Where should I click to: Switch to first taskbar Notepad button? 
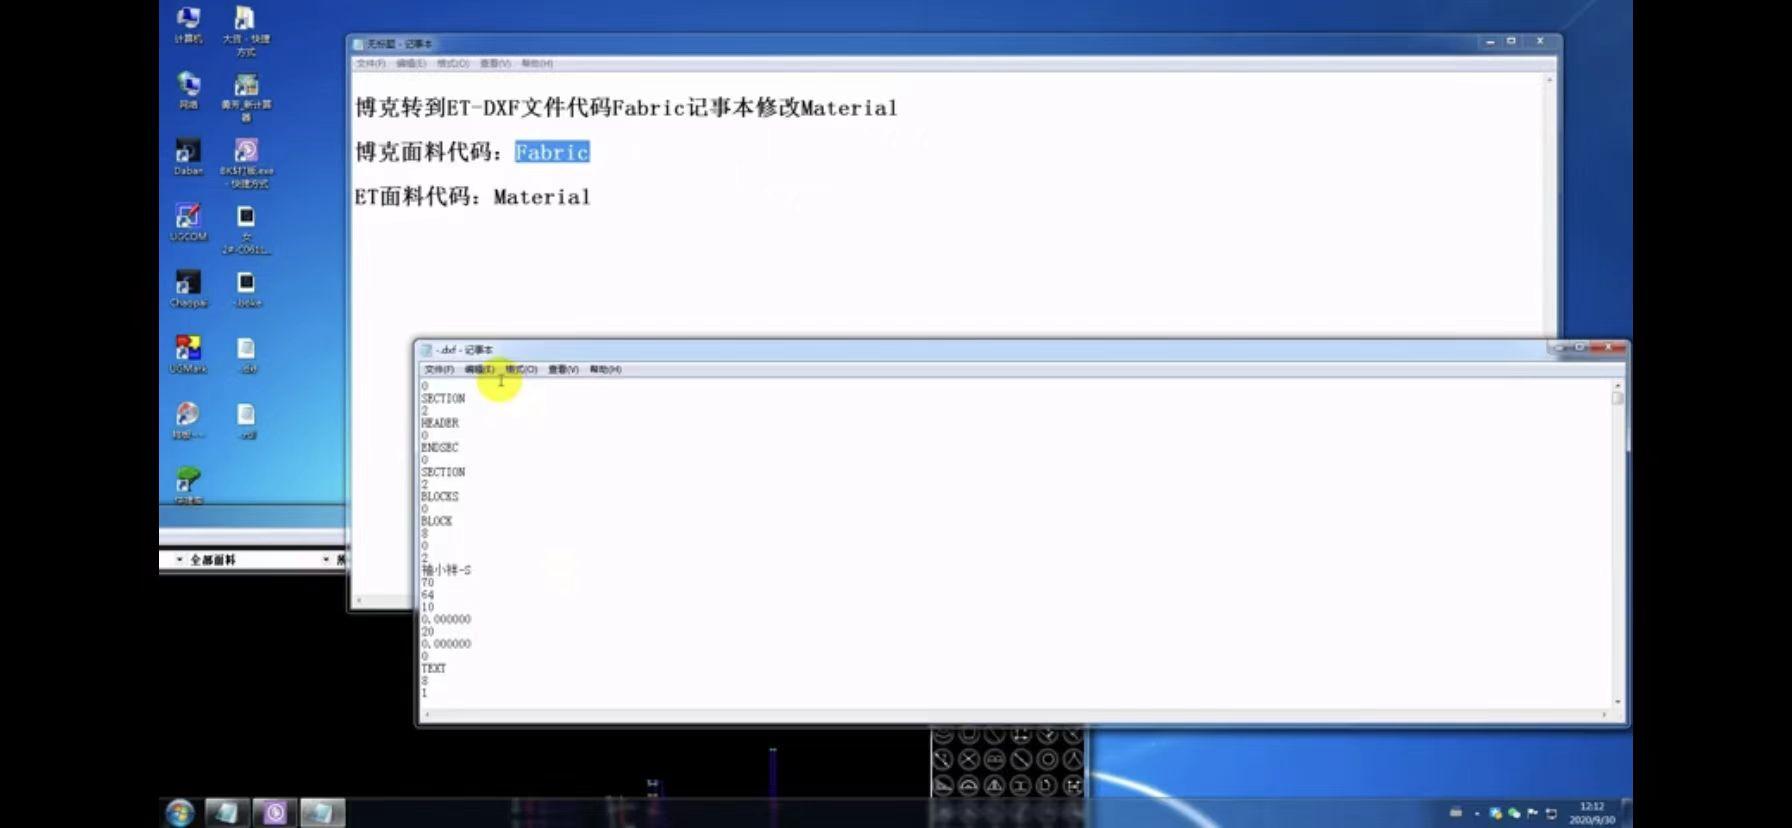[x=227, y=812]
